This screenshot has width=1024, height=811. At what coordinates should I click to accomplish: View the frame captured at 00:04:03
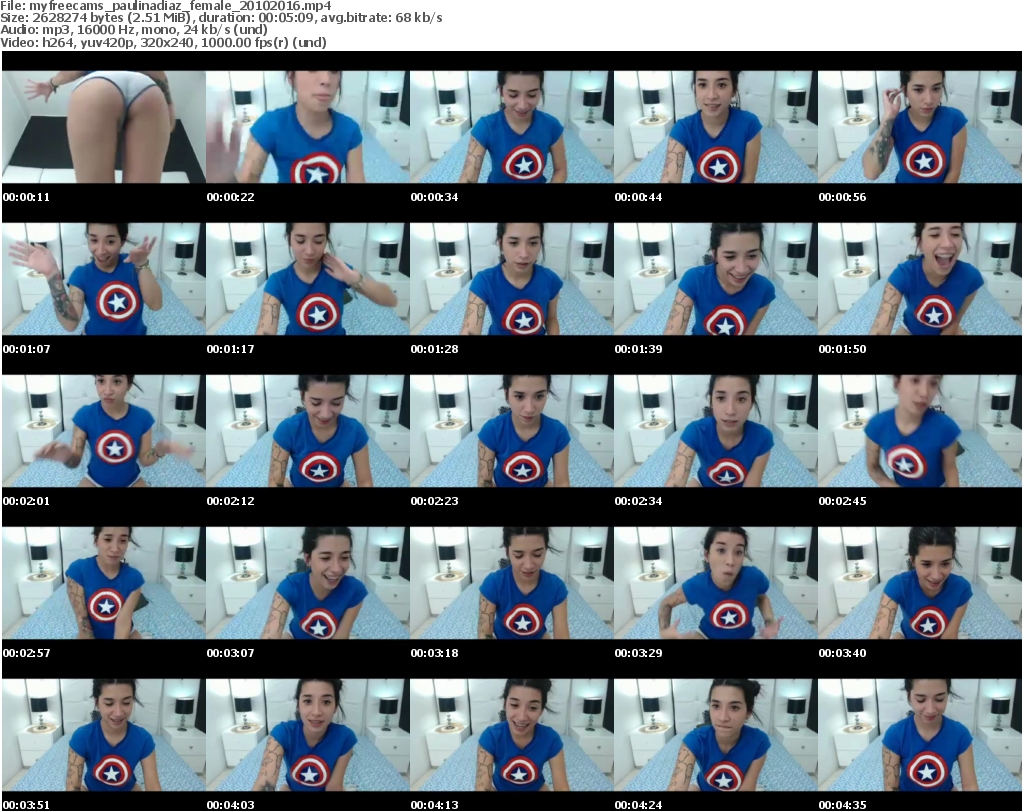308,735
